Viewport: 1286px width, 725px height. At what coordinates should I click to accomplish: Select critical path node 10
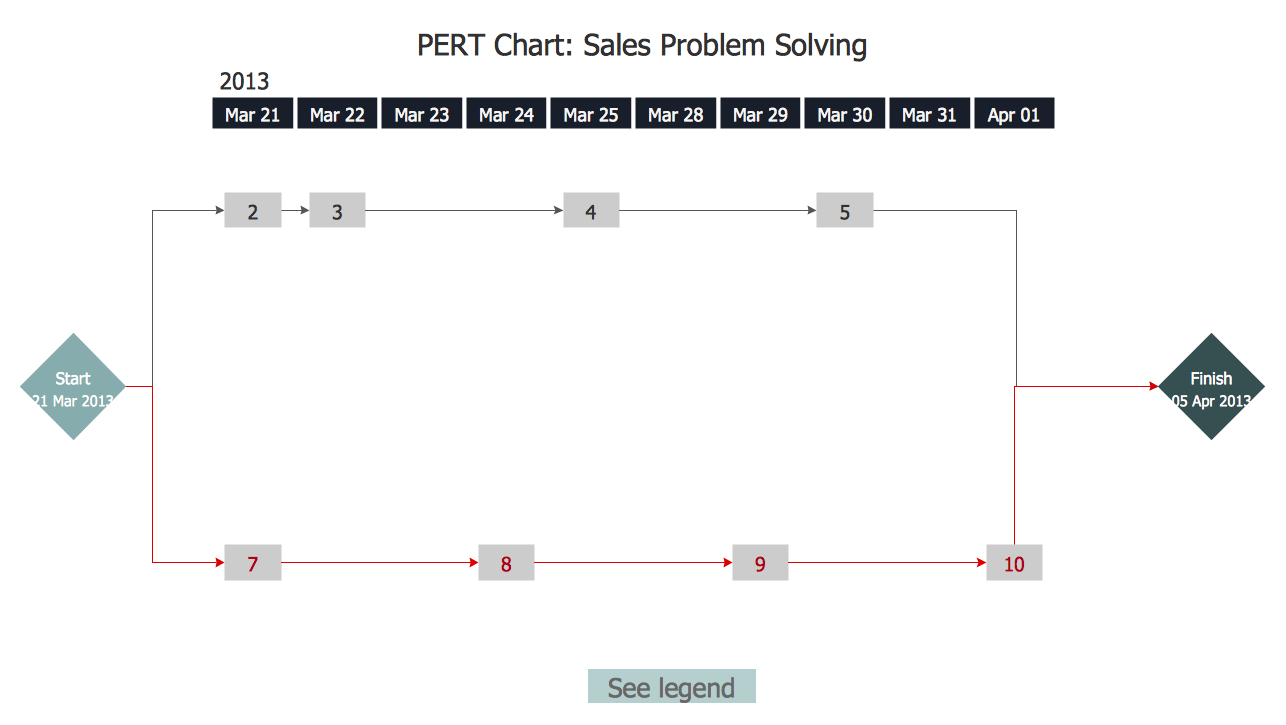tap(1014, 563)
